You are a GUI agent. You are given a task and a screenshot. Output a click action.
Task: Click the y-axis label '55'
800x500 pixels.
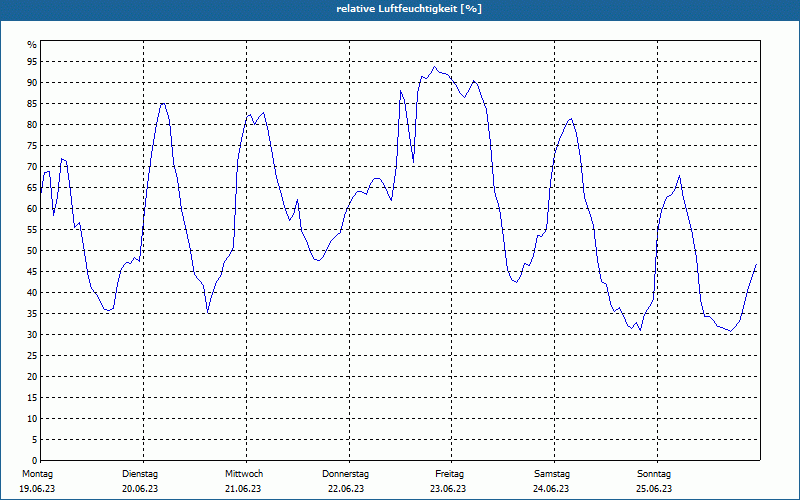(32, 230)
